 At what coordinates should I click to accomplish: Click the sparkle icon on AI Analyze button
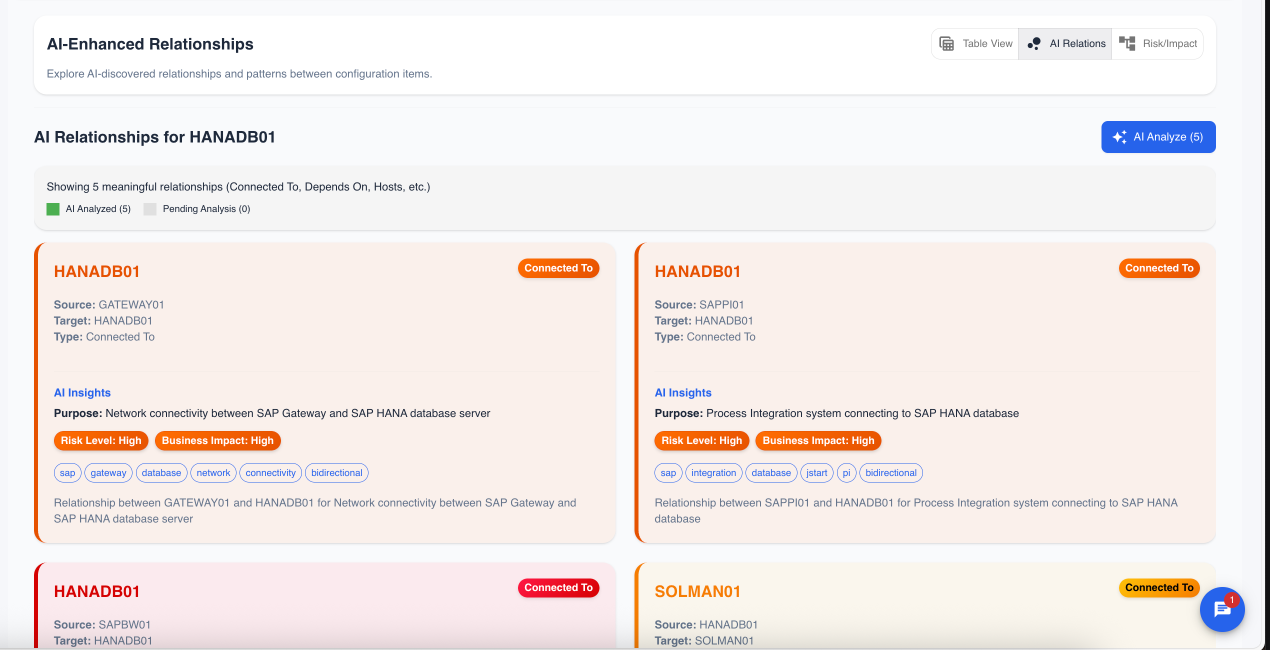pos(1119,136)
